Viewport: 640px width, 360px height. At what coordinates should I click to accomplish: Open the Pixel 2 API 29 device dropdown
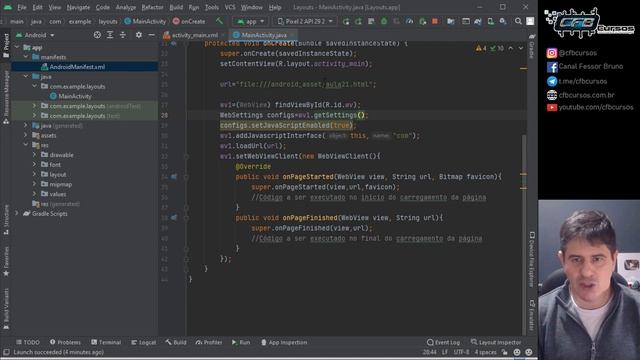click(305, 21)
